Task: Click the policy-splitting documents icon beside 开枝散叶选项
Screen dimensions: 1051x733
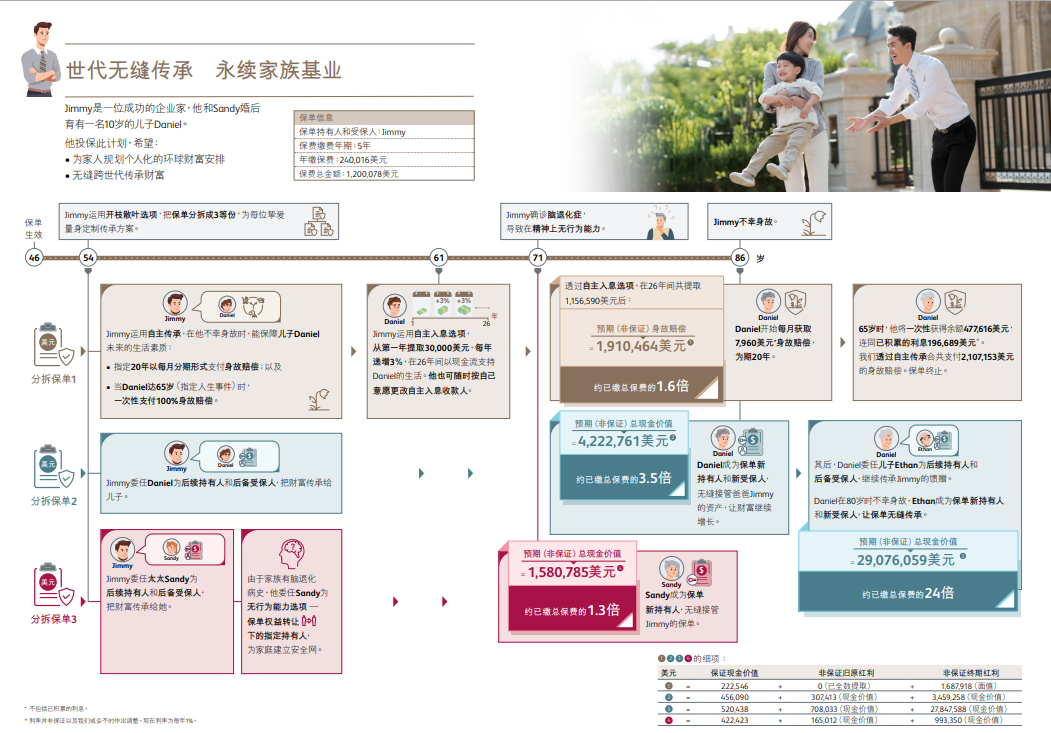Action: coord(320,221)
